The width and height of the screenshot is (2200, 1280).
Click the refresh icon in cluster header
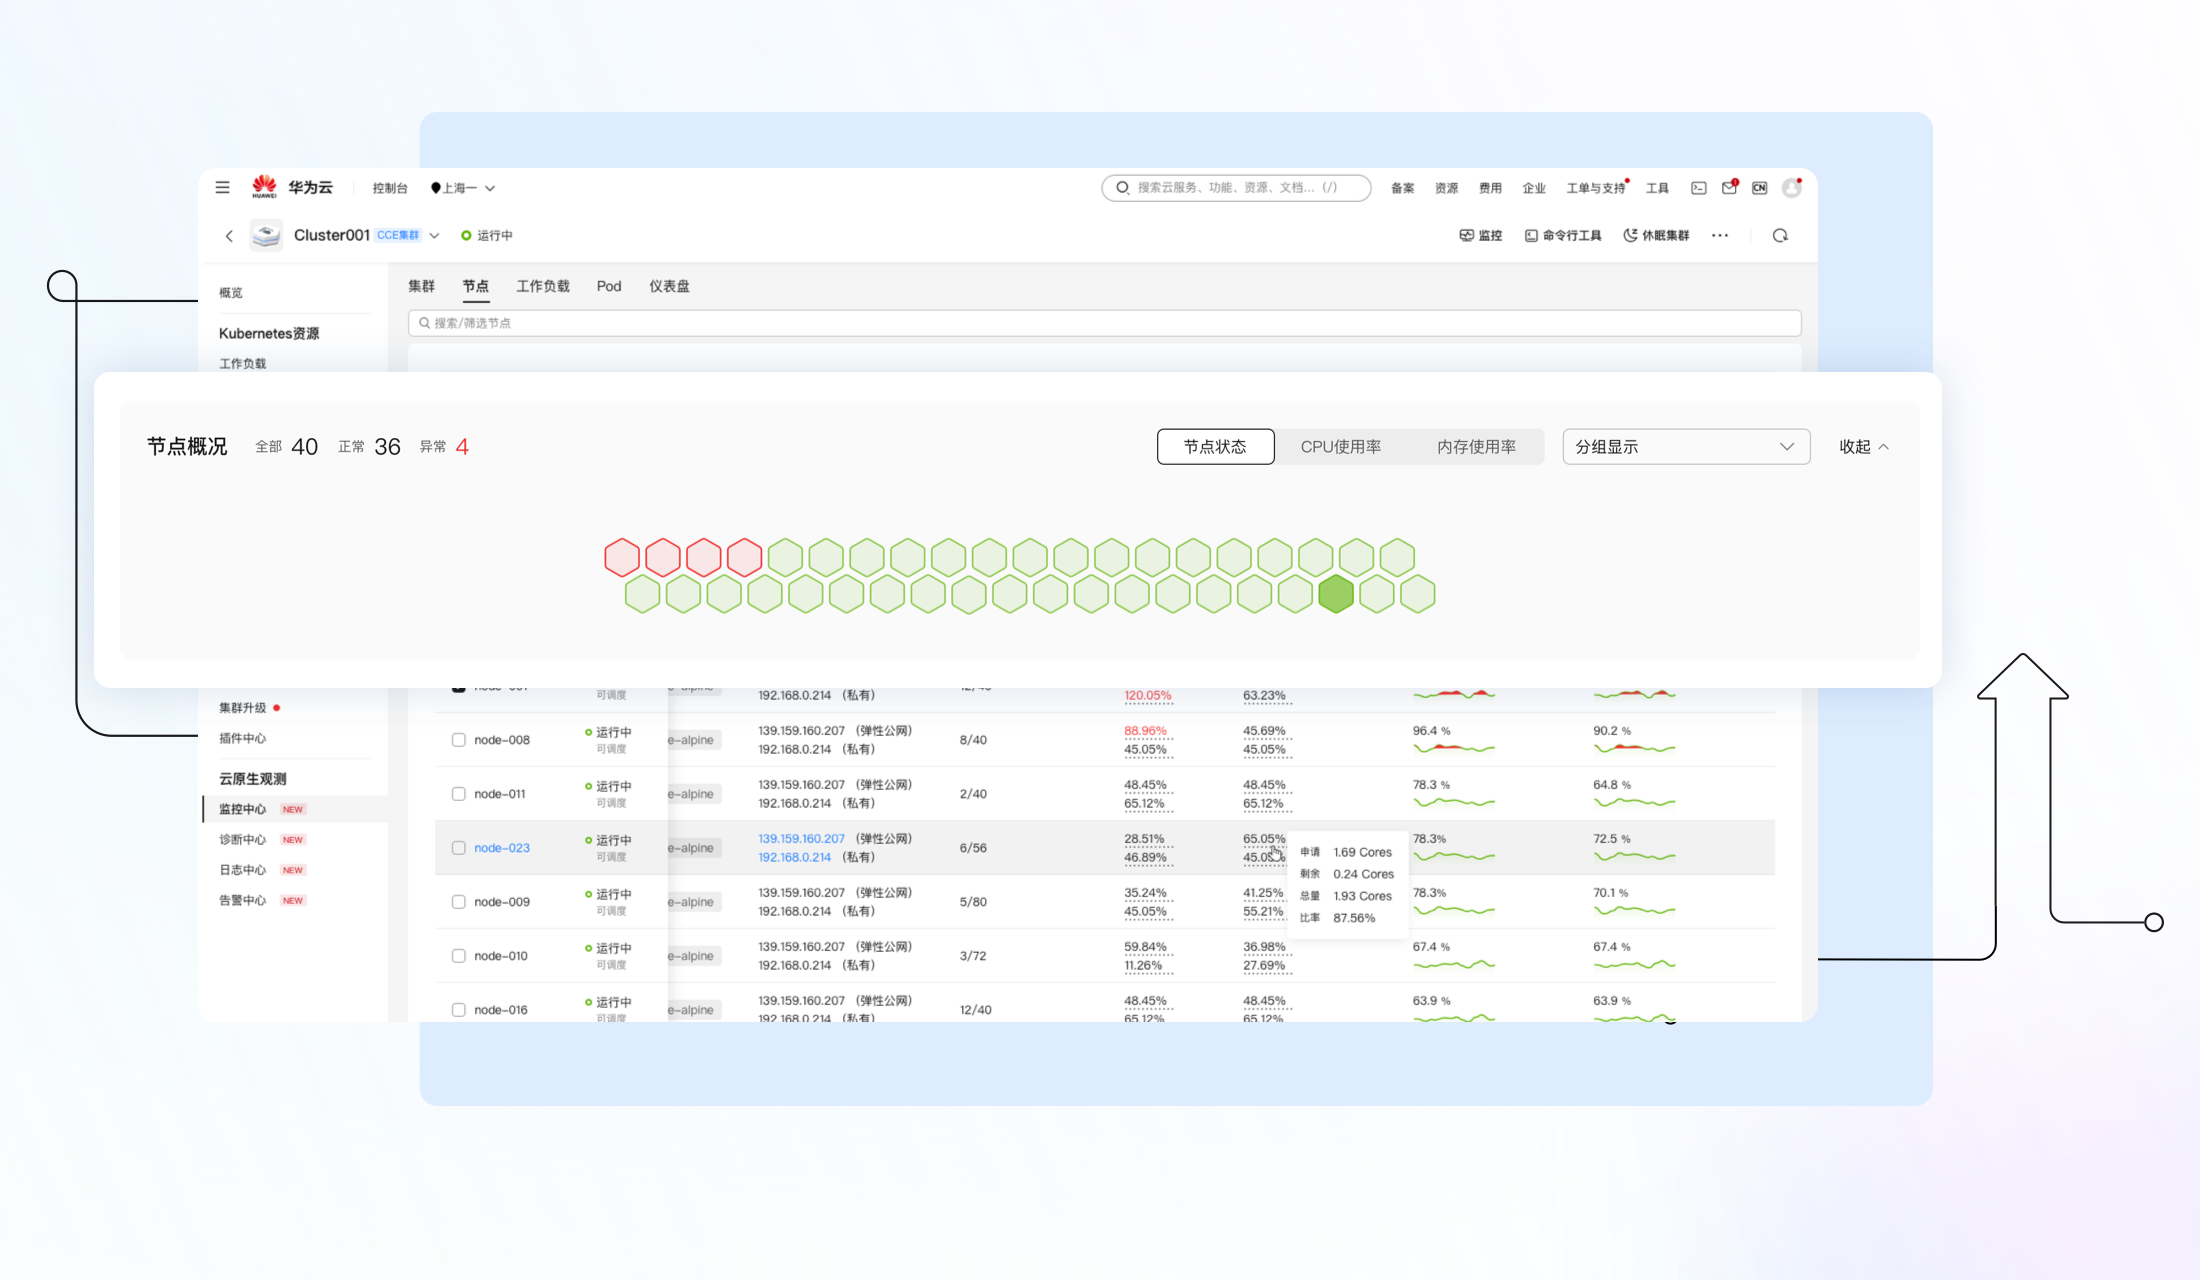tap(1780, 236)
